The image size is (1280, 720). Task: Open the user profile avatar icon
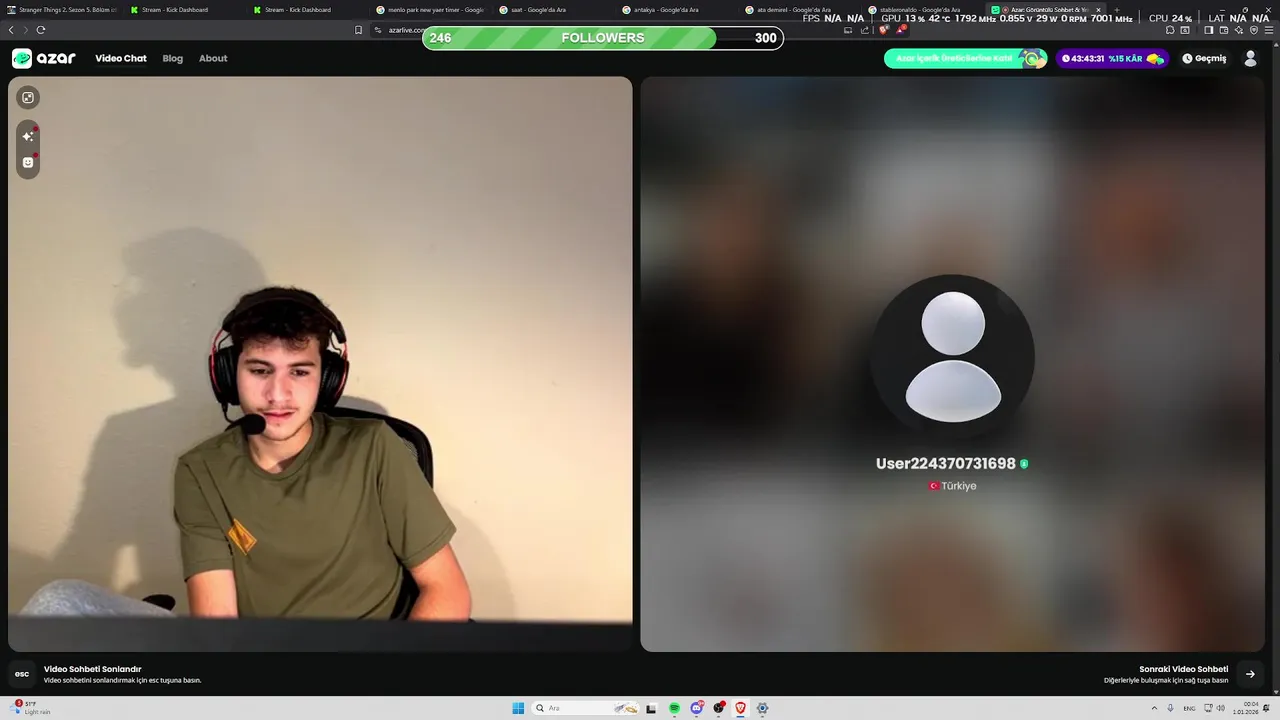pyautogui.click(x=1250, y=58)
